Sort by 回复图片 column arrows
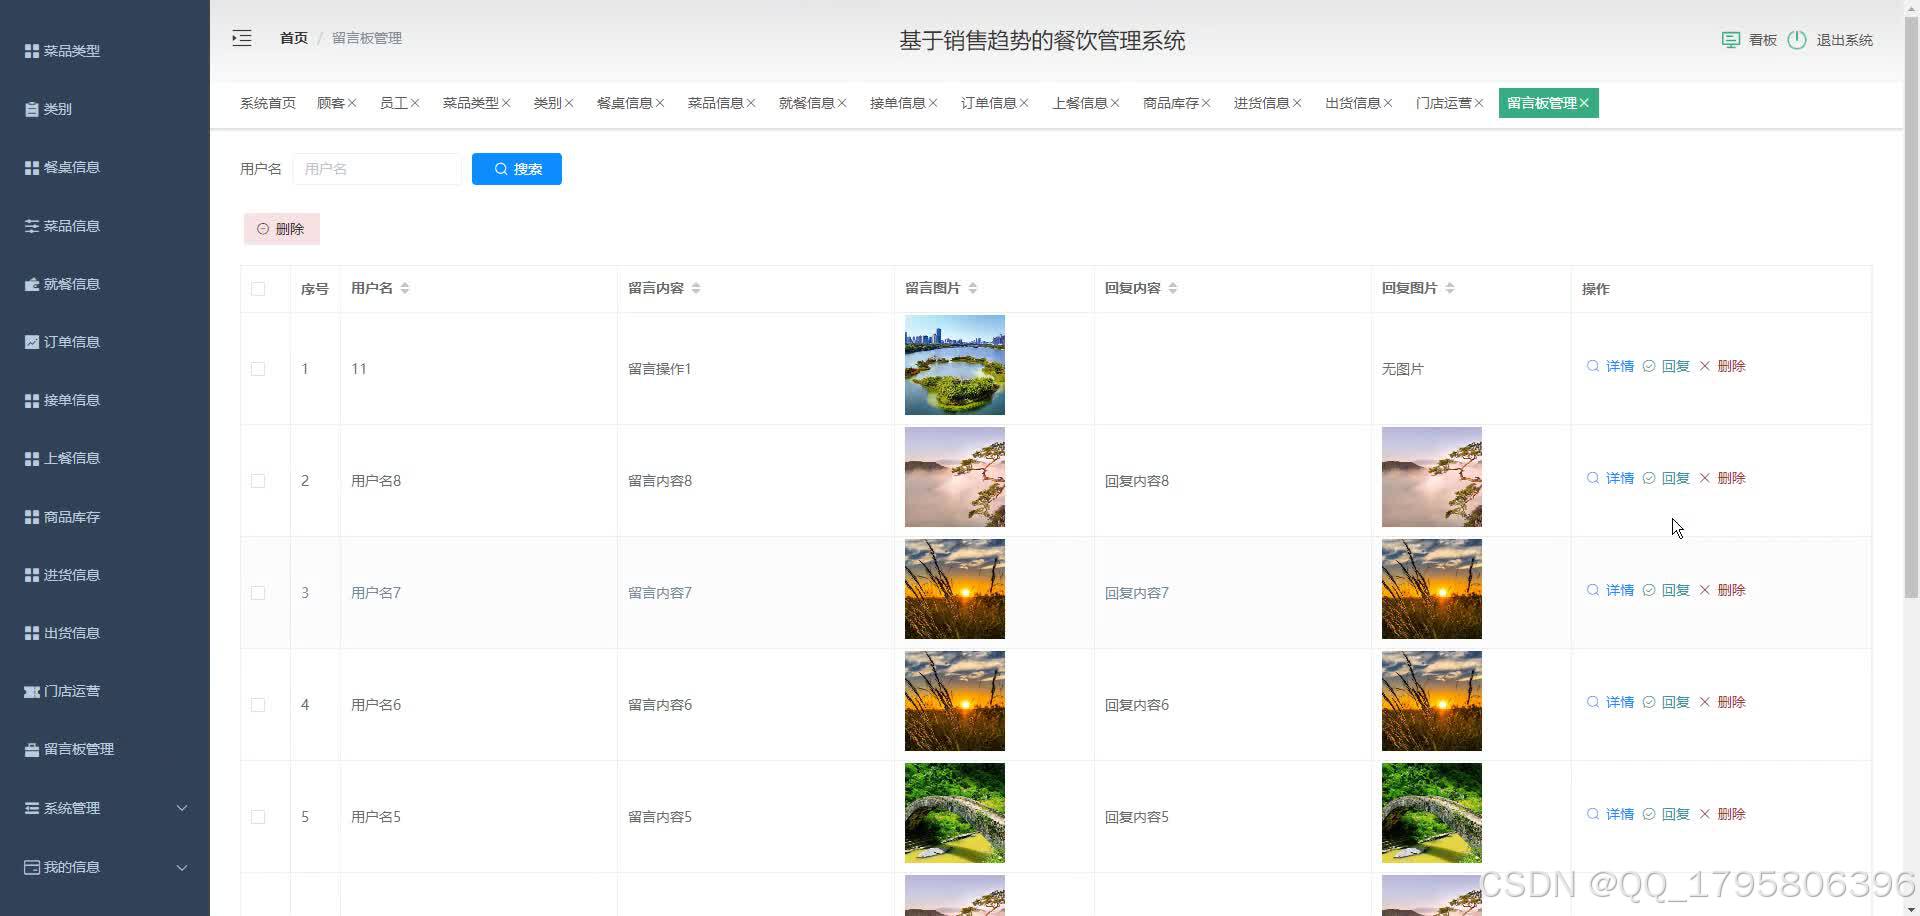1920x916 pixels. click(1450, 288)
